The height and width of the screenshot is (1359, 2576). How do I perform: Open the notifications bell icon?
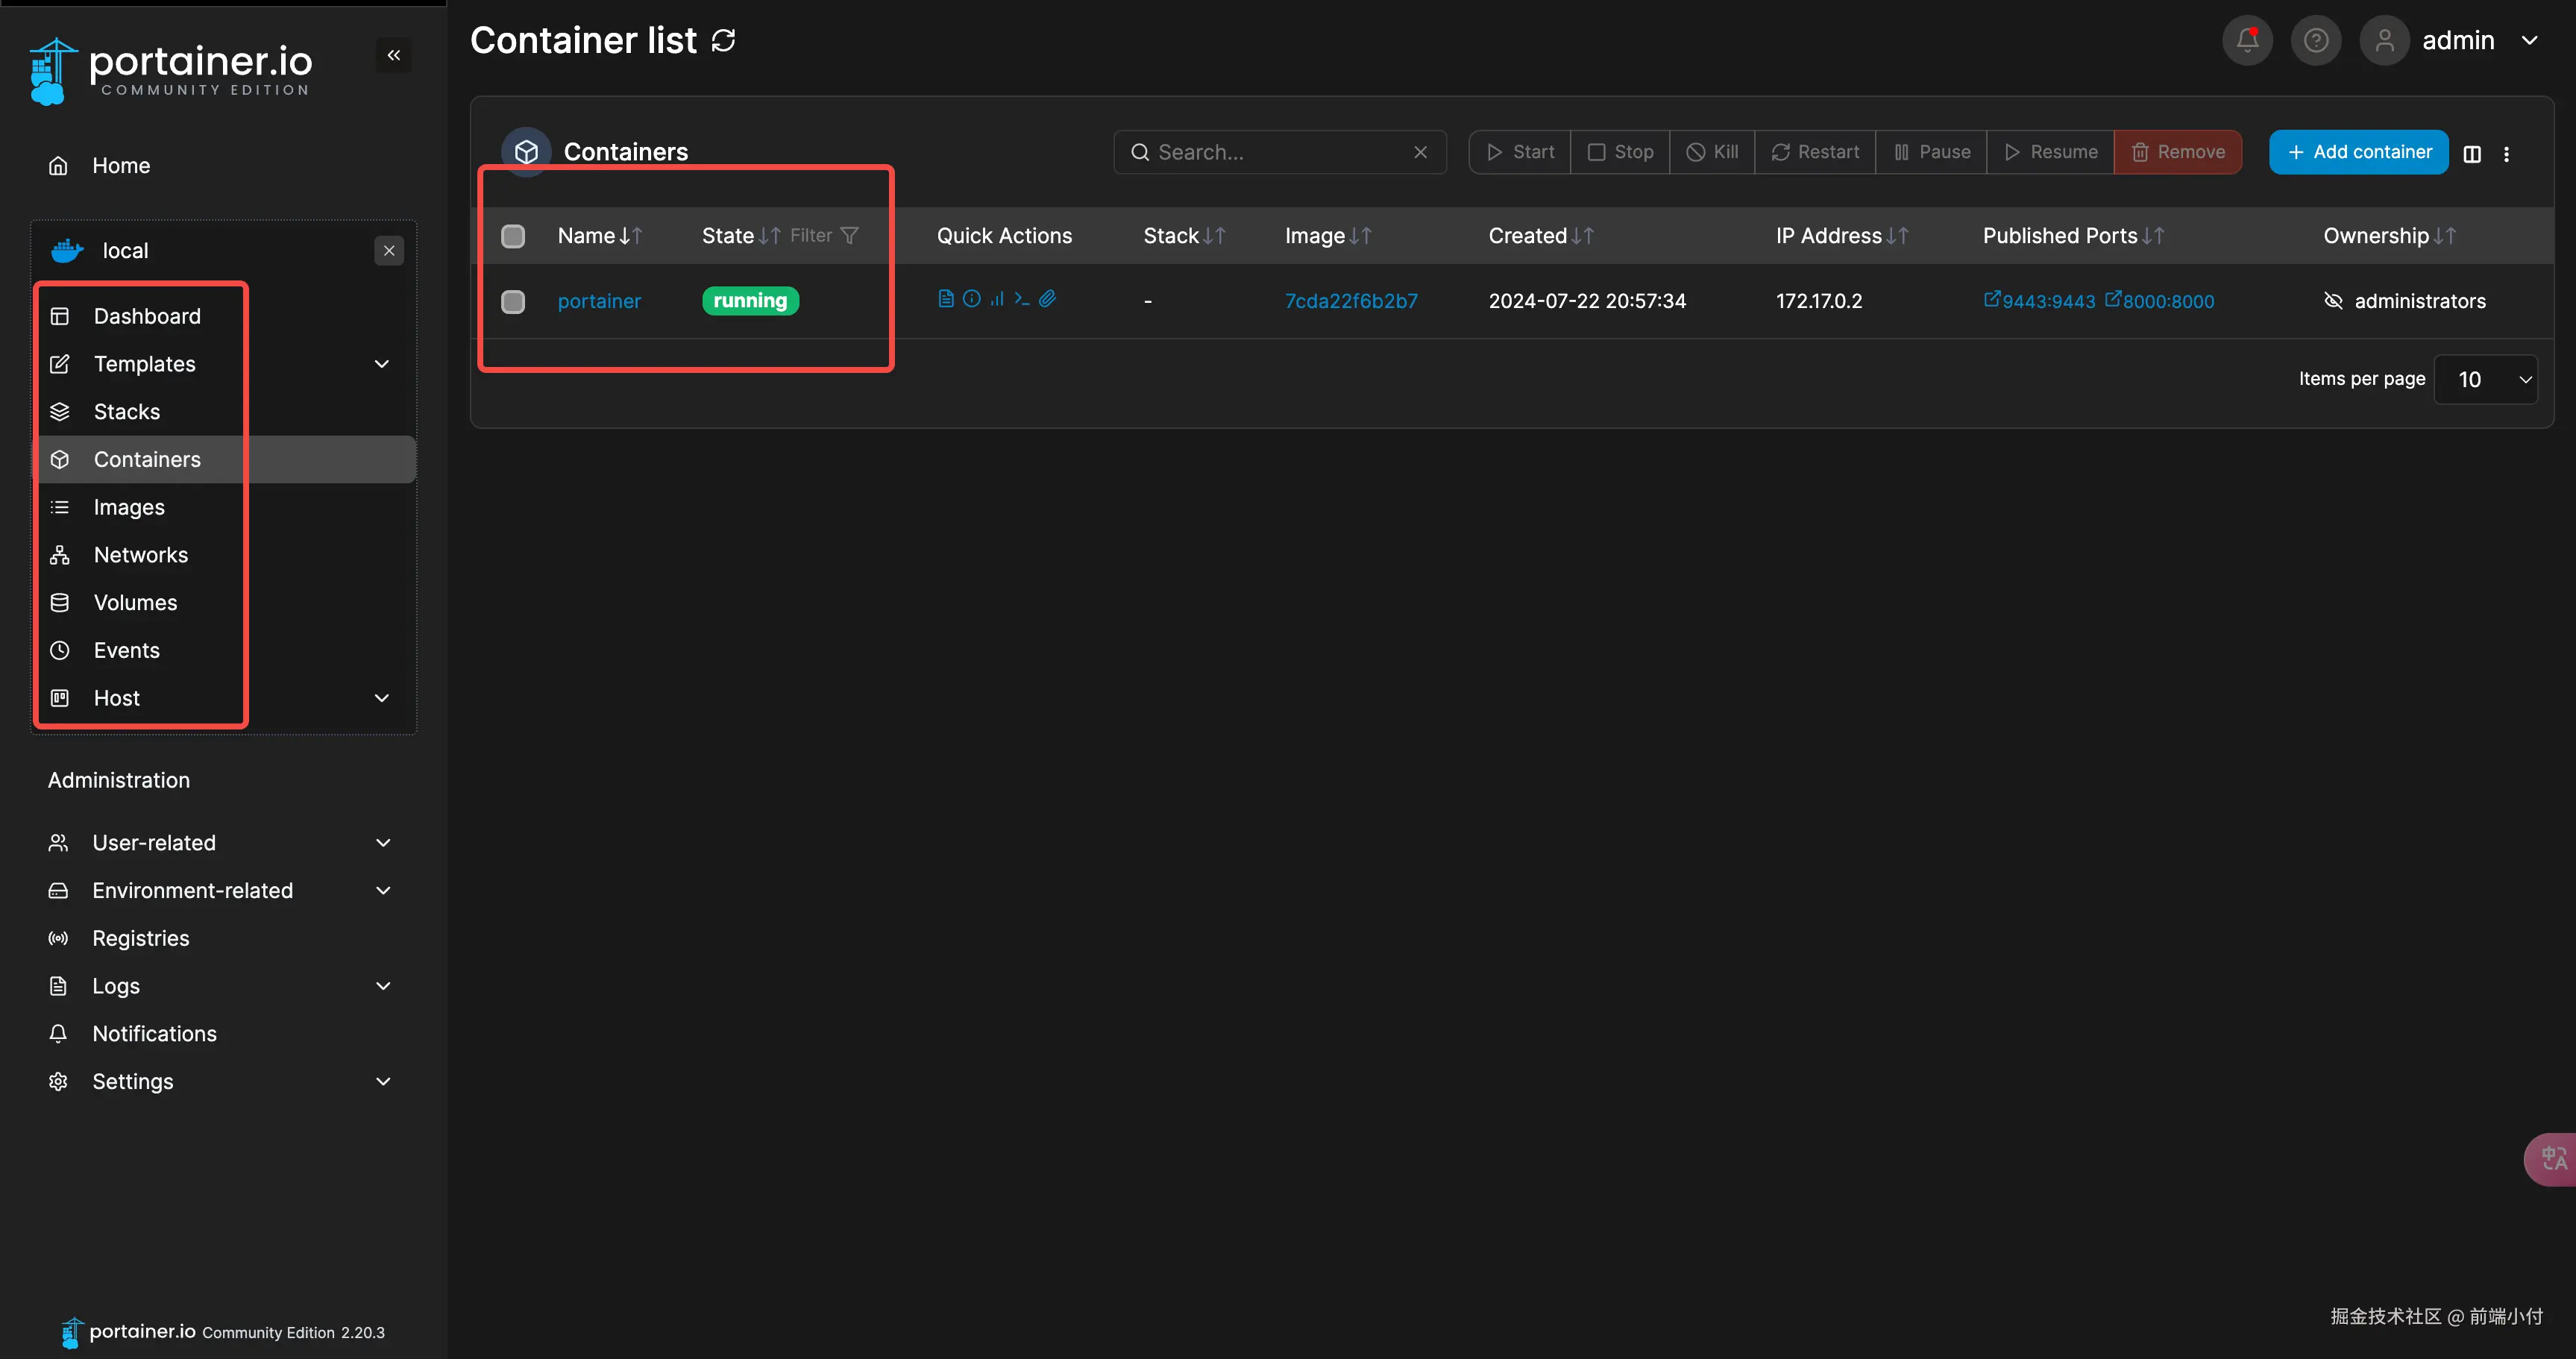point(2247,40)
